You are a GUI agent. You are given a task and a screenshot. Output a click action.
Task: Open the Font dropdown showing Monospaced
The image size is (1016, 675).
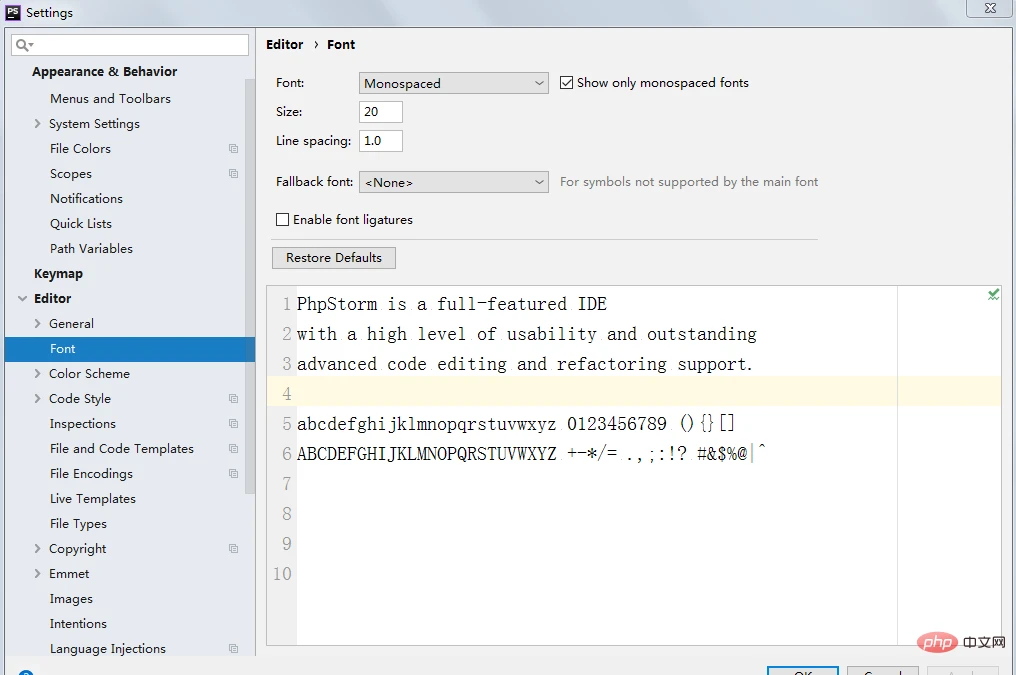pyautogui.click(x=453, y=84)
